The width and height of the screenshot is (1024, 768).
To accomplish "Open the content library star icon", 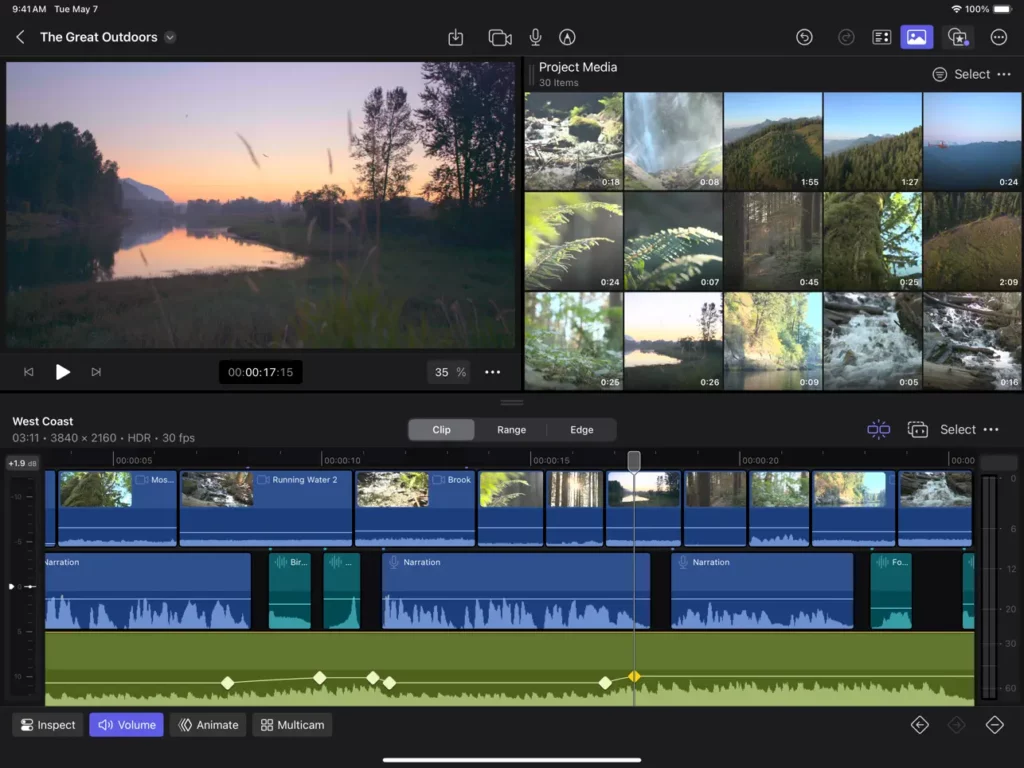I will click(958, 37).
